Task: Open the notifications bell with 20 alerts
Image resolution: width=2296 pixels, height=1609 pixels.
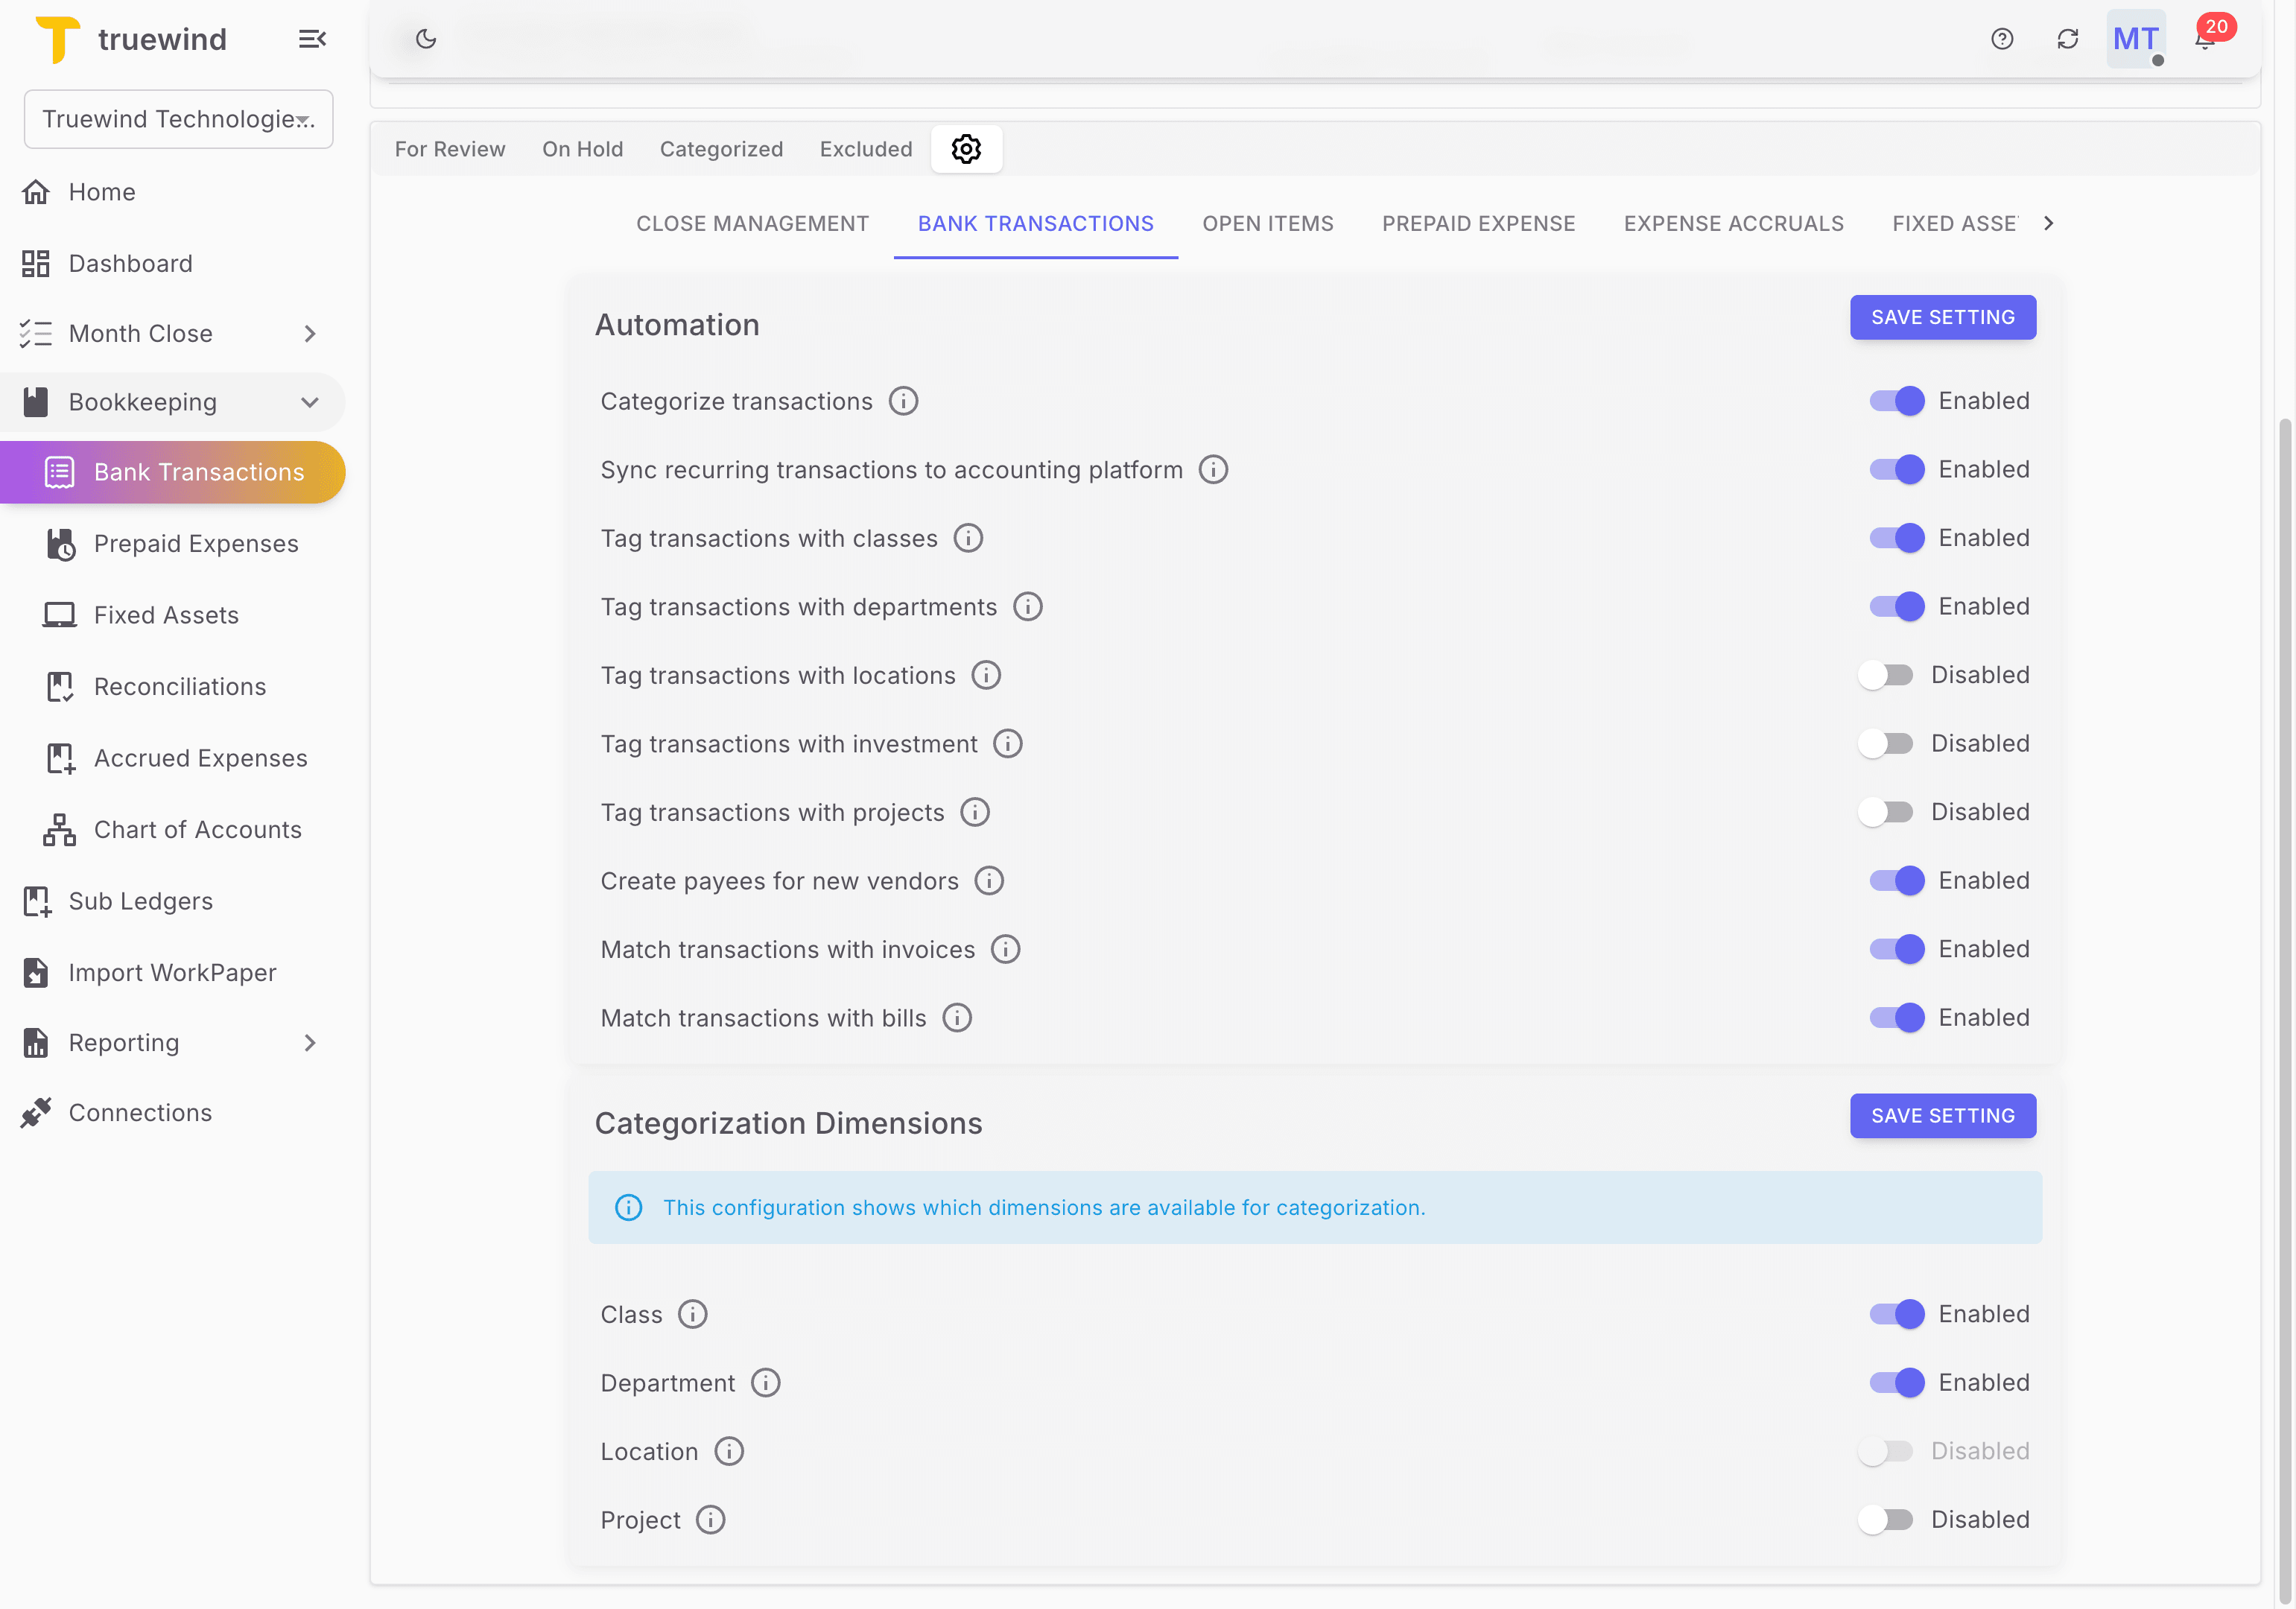Action: pyautogui.click(x=2203, y=38)
